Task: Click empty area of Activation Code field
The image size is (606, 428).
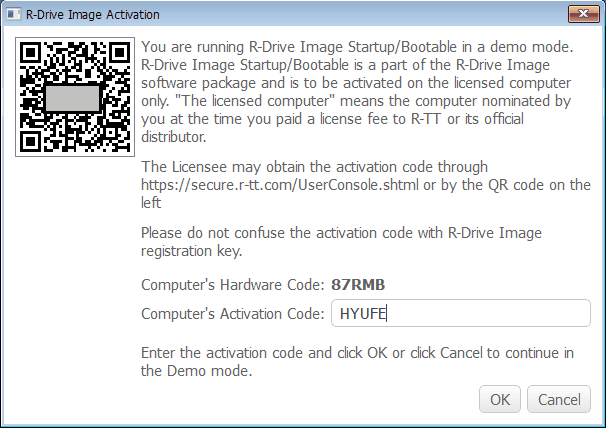Action: point(487,313)
